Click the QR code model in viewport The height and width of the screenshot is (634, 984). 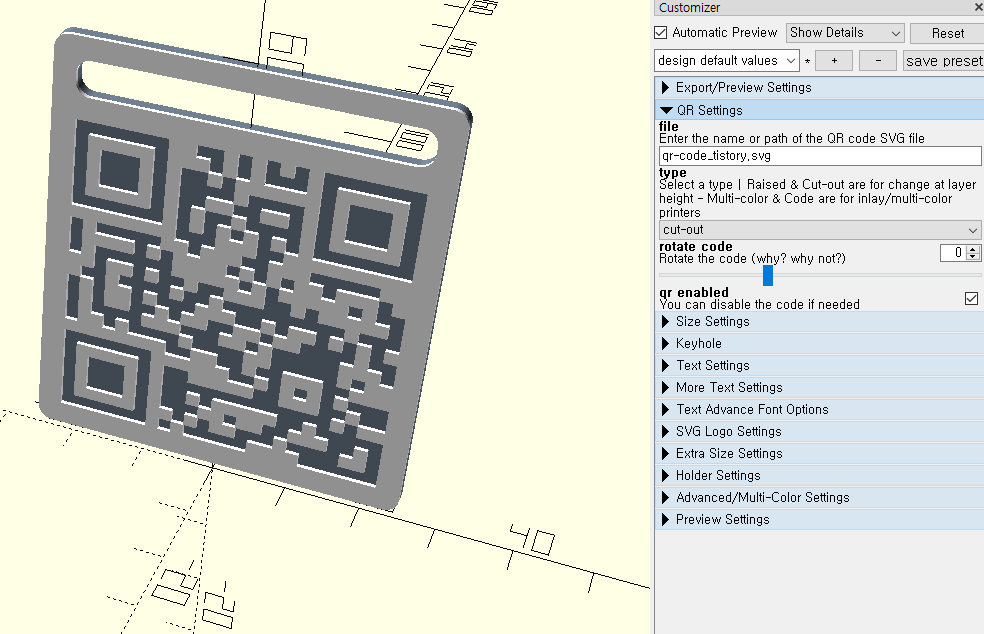click(254, 270)
